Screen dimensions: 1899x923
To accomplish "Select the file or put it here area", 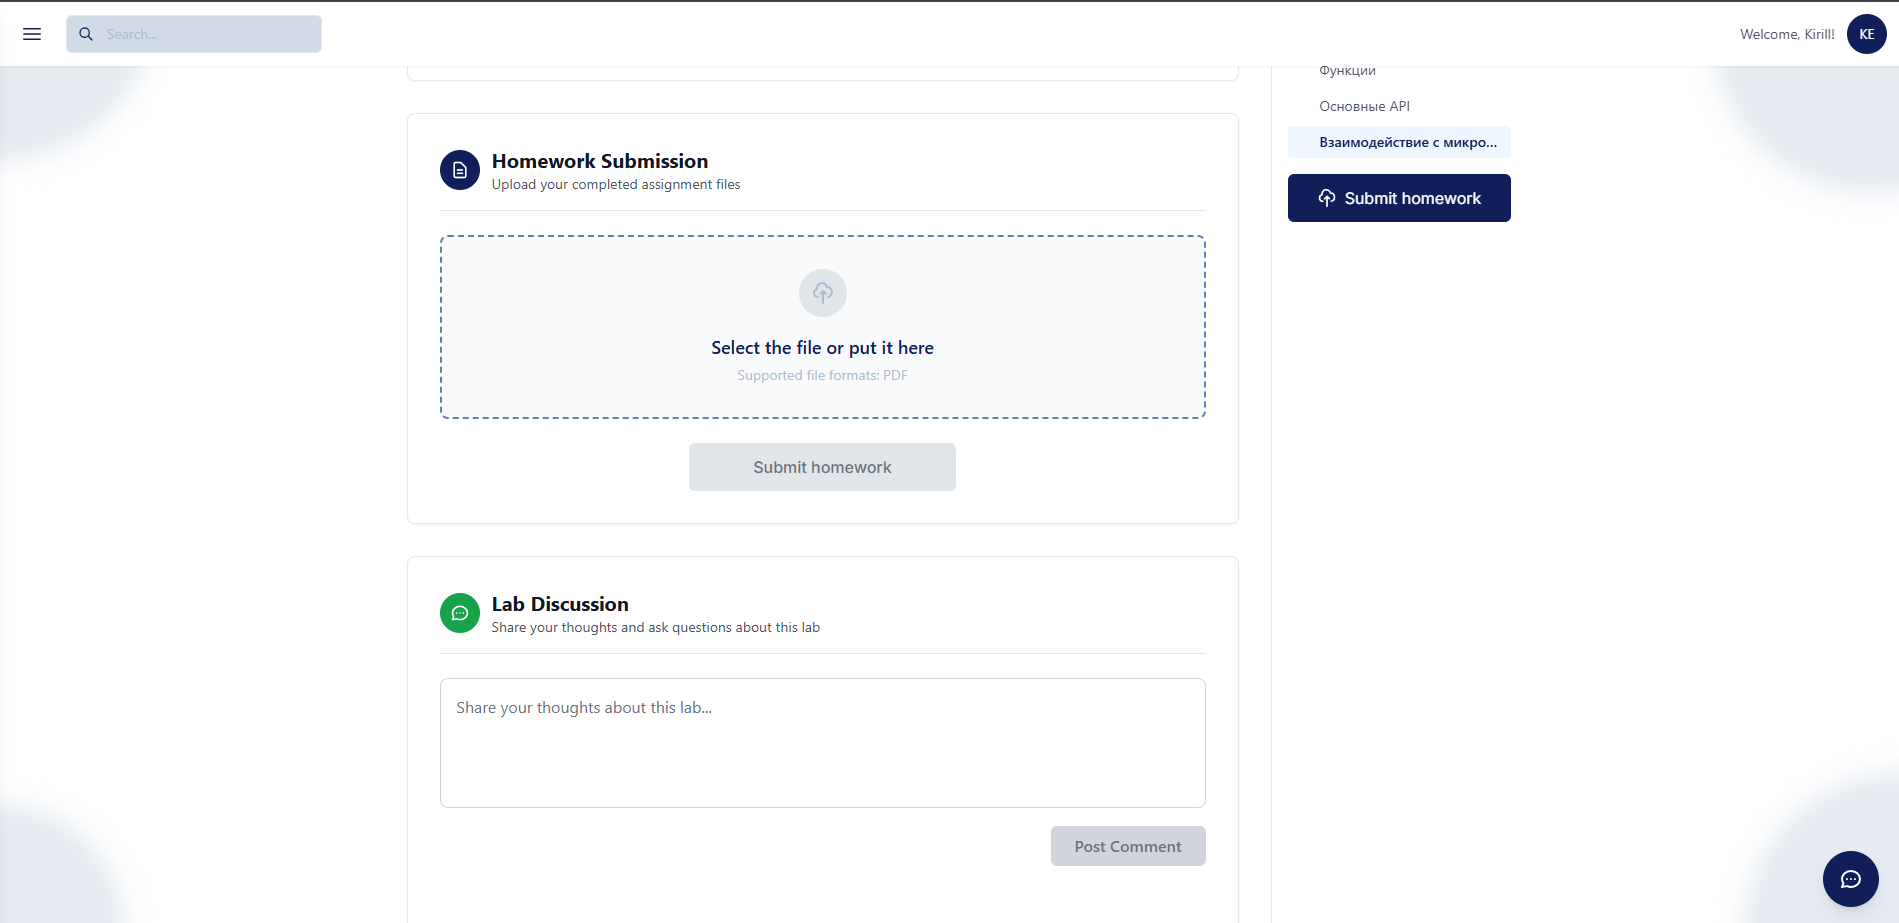I will click(x=823, y=327).
